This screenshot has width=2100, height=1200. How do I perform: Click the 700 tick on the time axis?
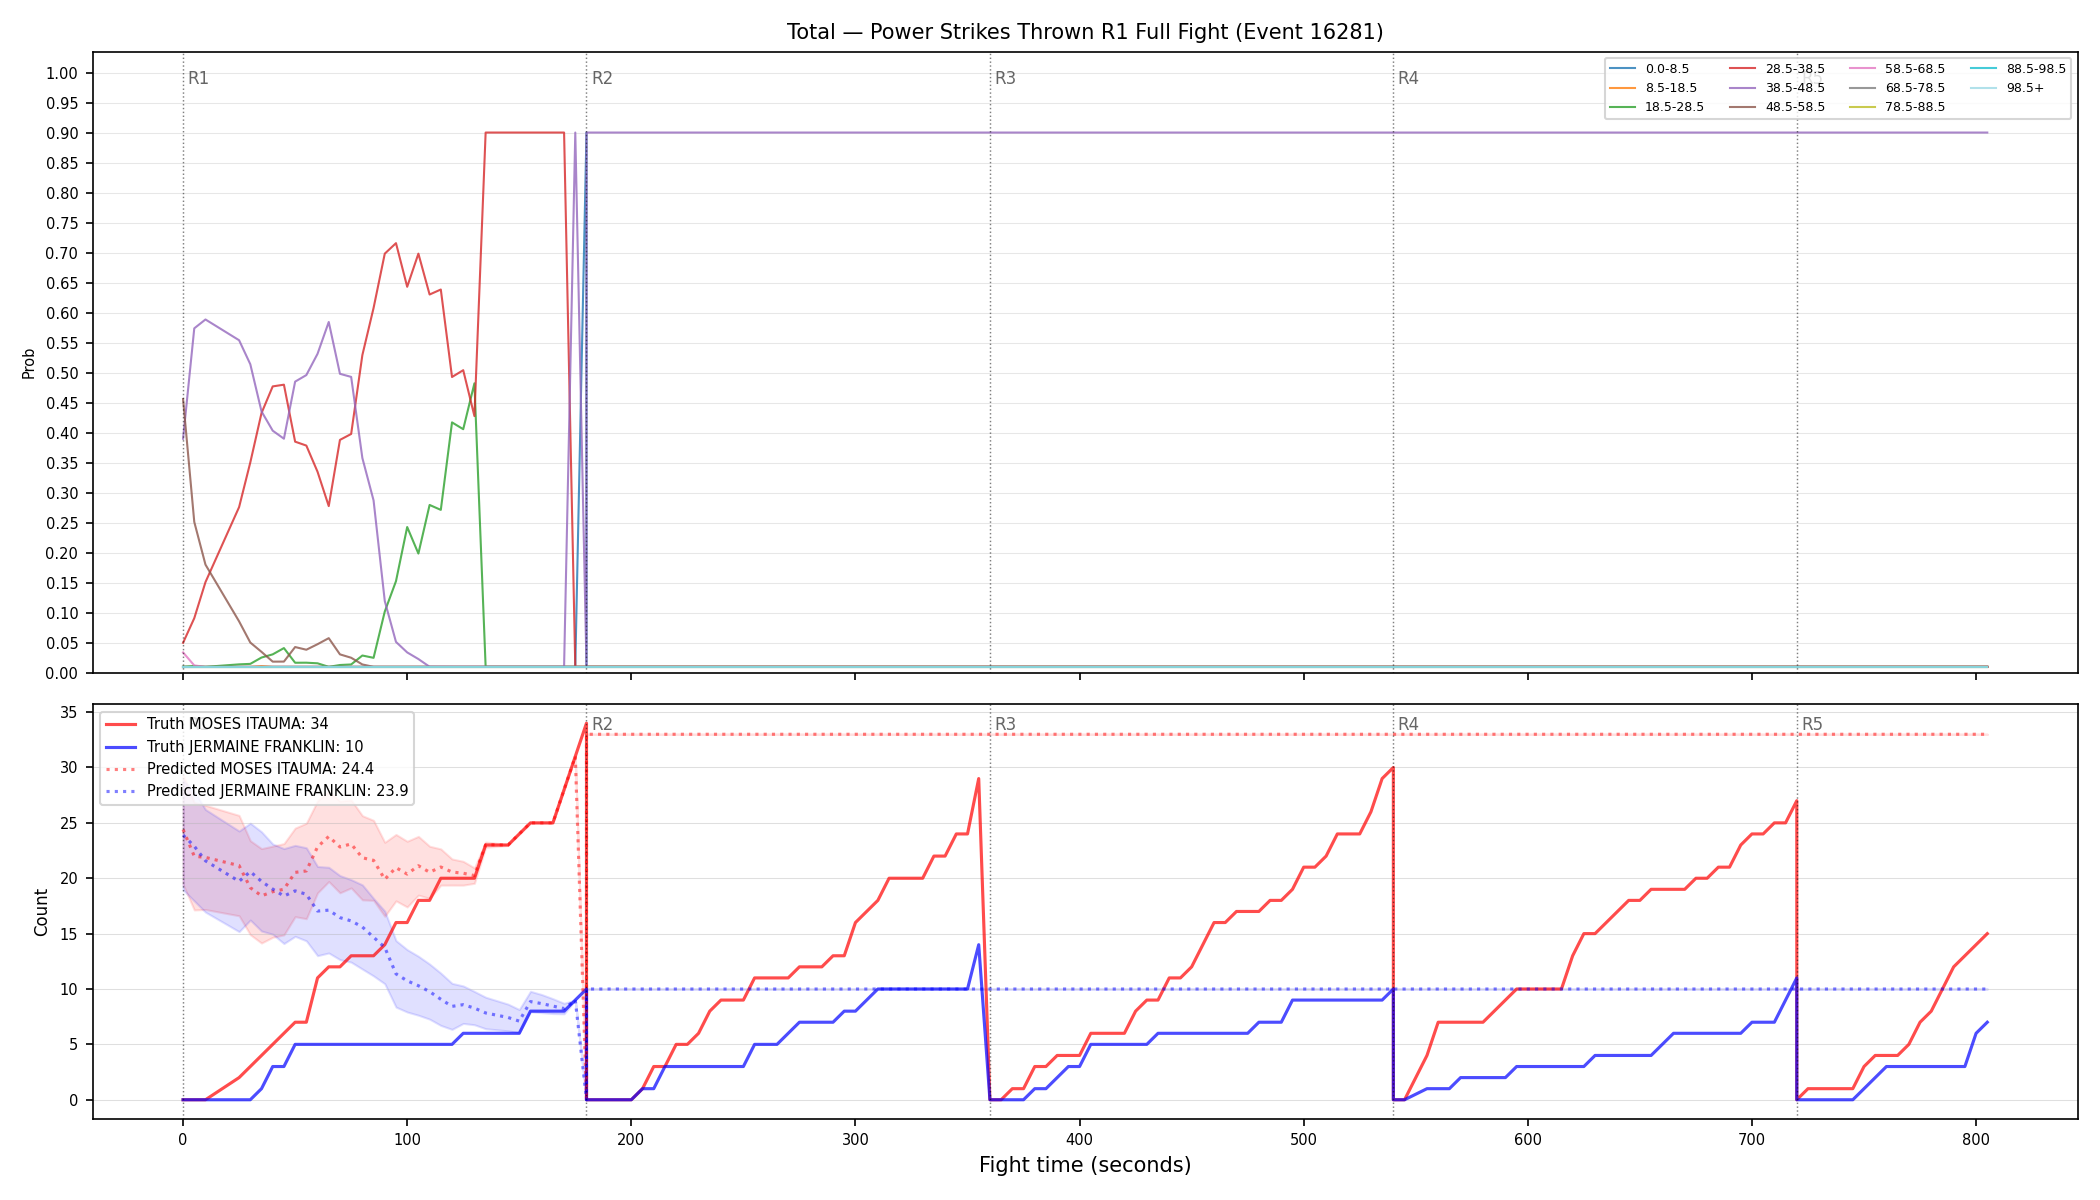tap(1752, 1139)
